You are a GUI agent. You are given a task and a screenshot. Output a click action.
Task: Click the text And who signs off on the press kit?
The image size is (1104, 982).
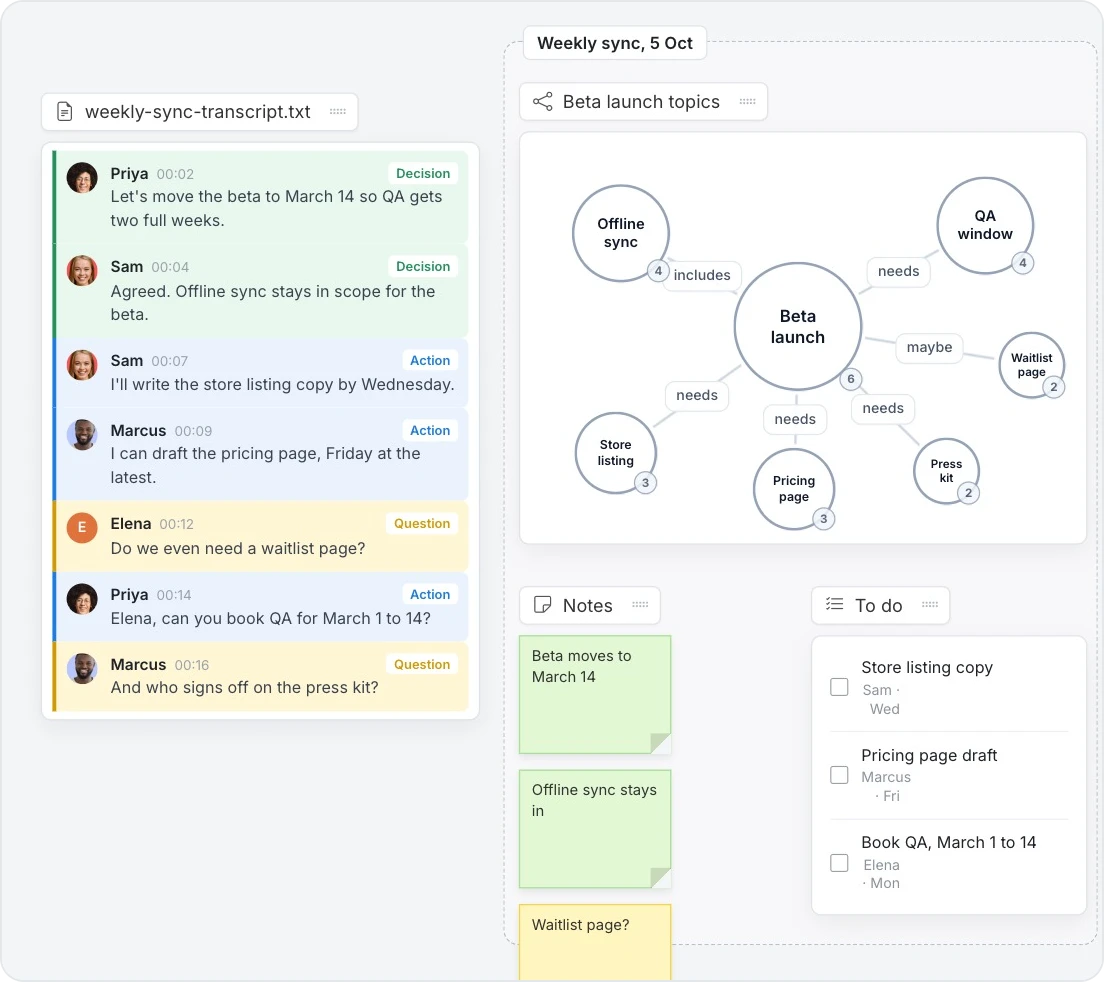(x=244, y=687)
